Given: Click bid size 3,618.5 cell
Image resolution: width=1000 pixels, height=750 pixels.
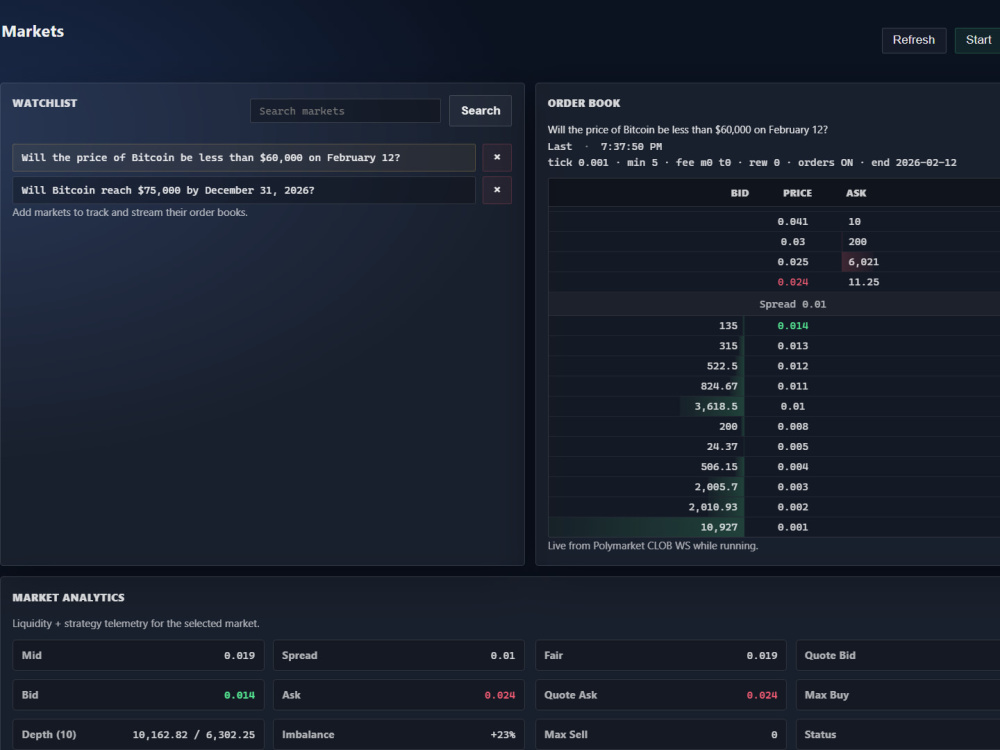Looking at the screenshot, I should (716, 406).
